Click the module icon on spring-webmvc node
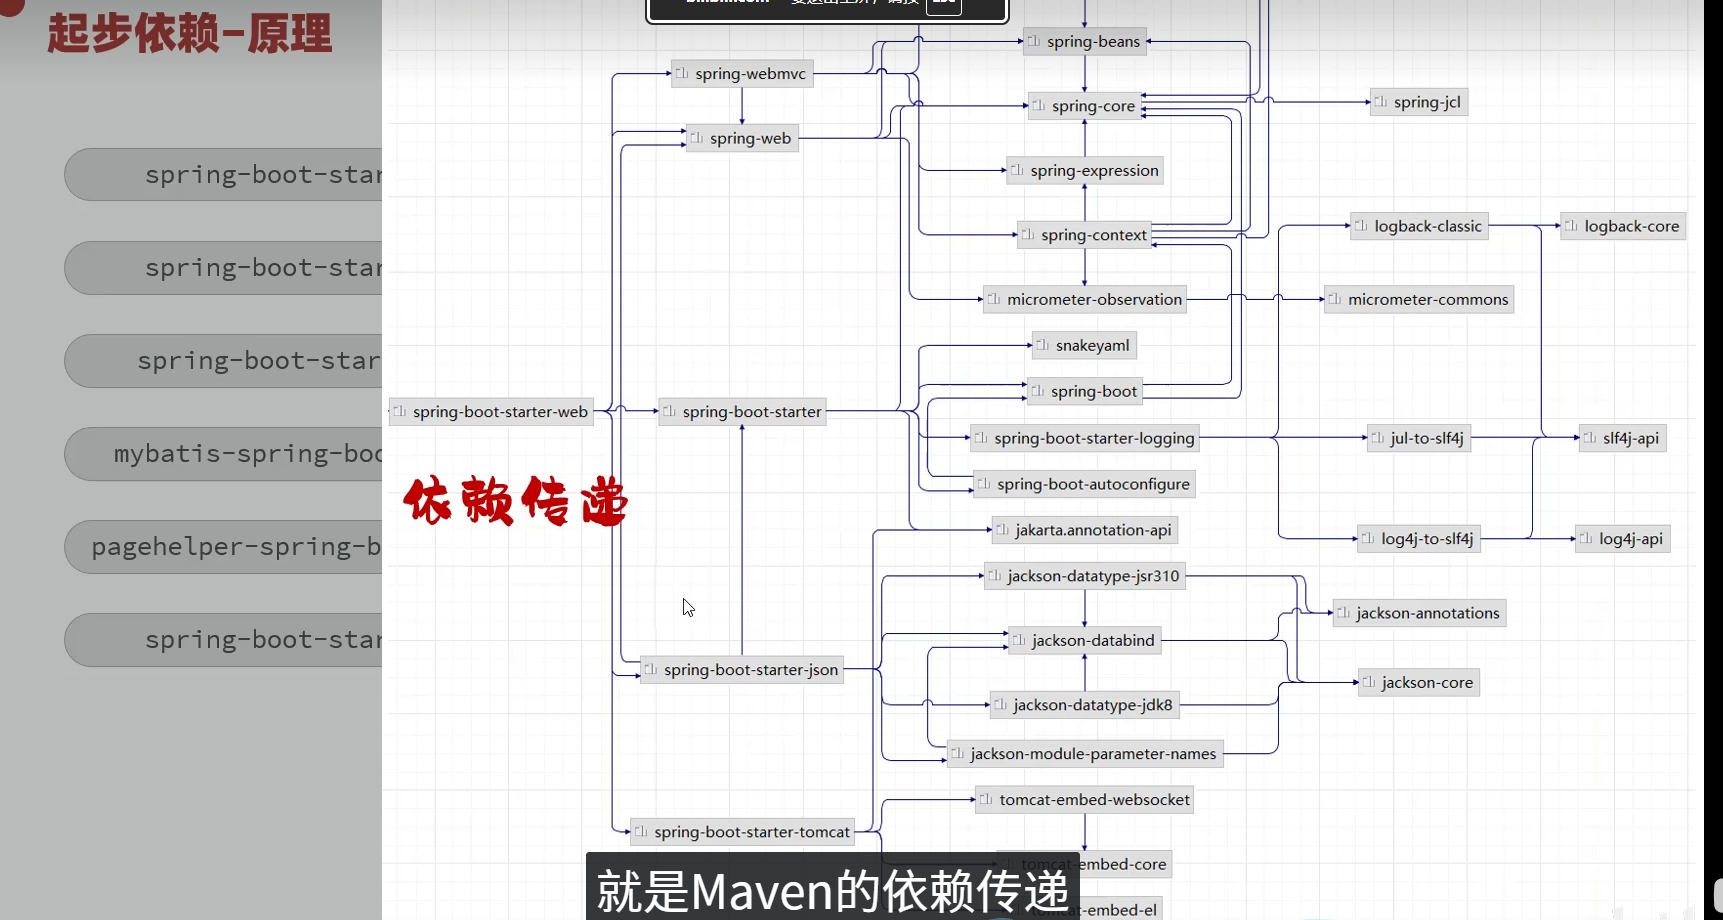This screenshot has width=1723, height=920. [682, 74]
